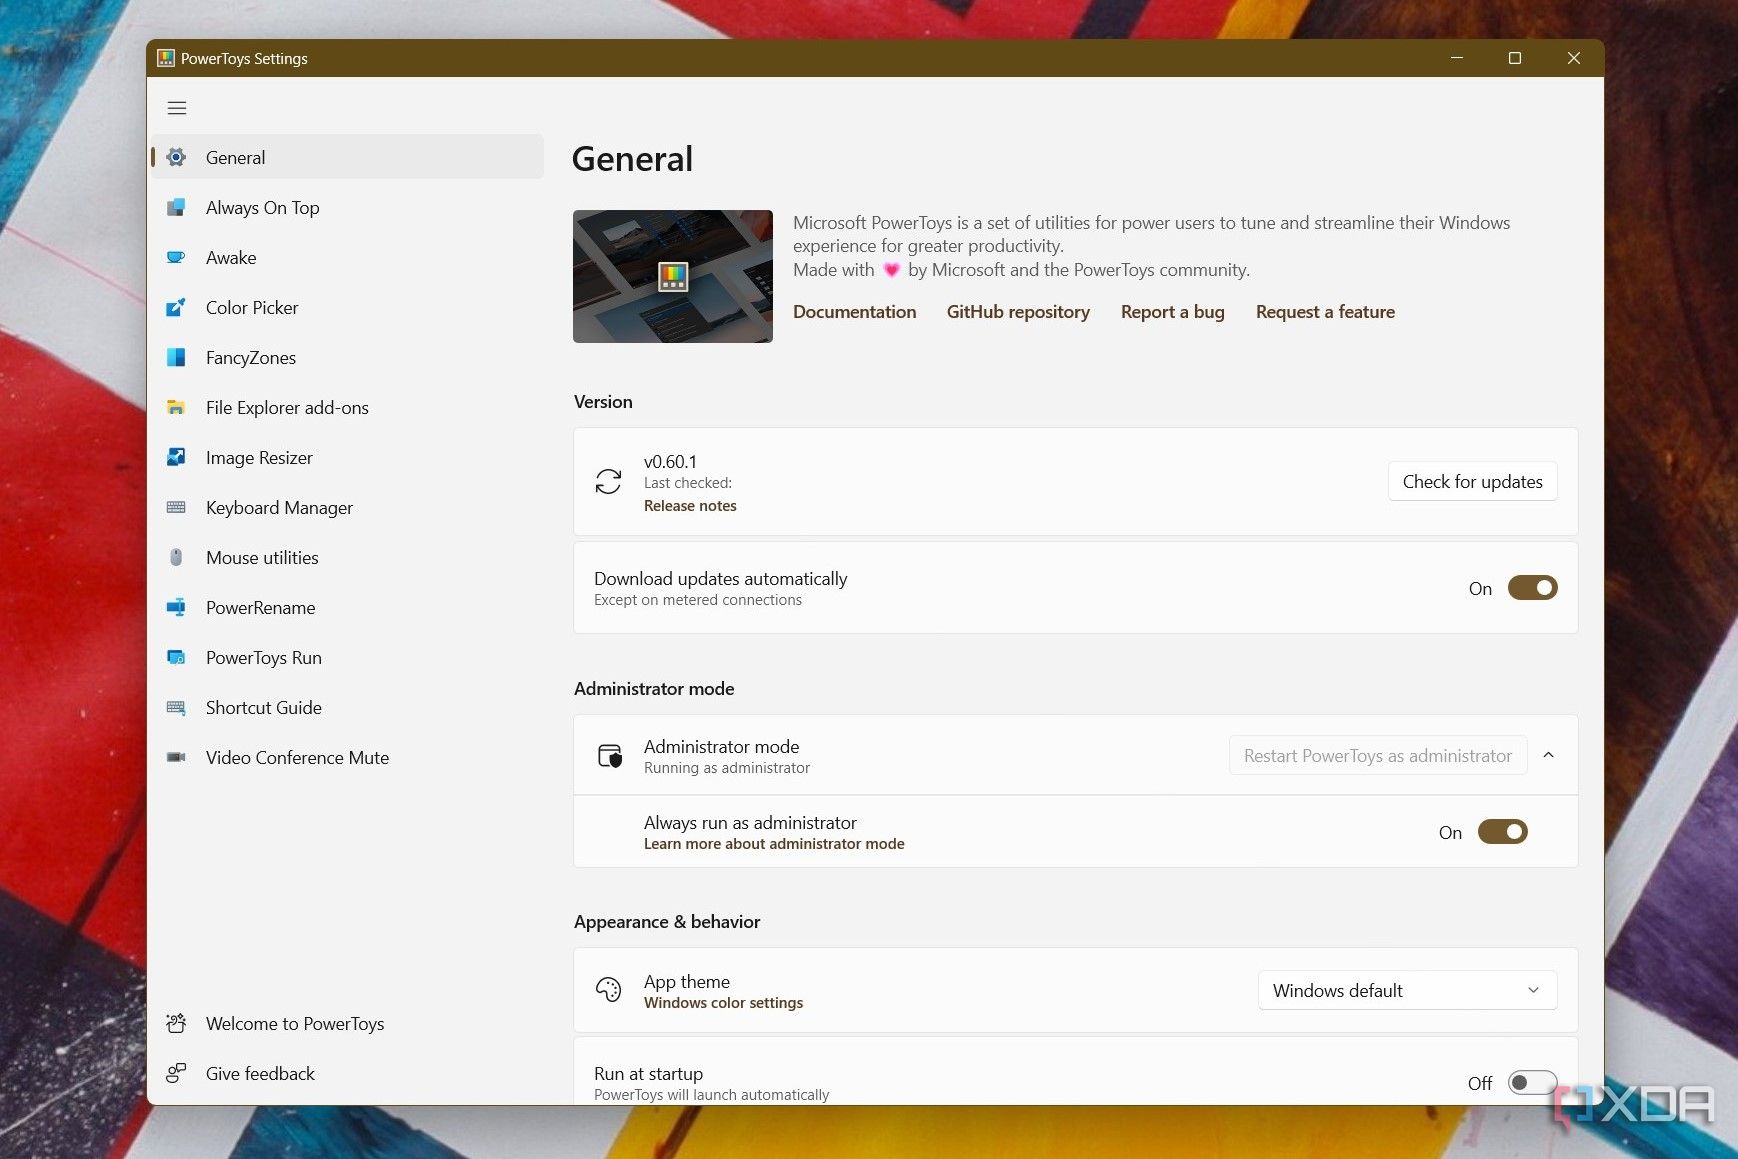Image resolution: width=1738 pixels, height=1159 pixels.
Task: Open Keyboard Manager settings page
Action: pos(347,507)
